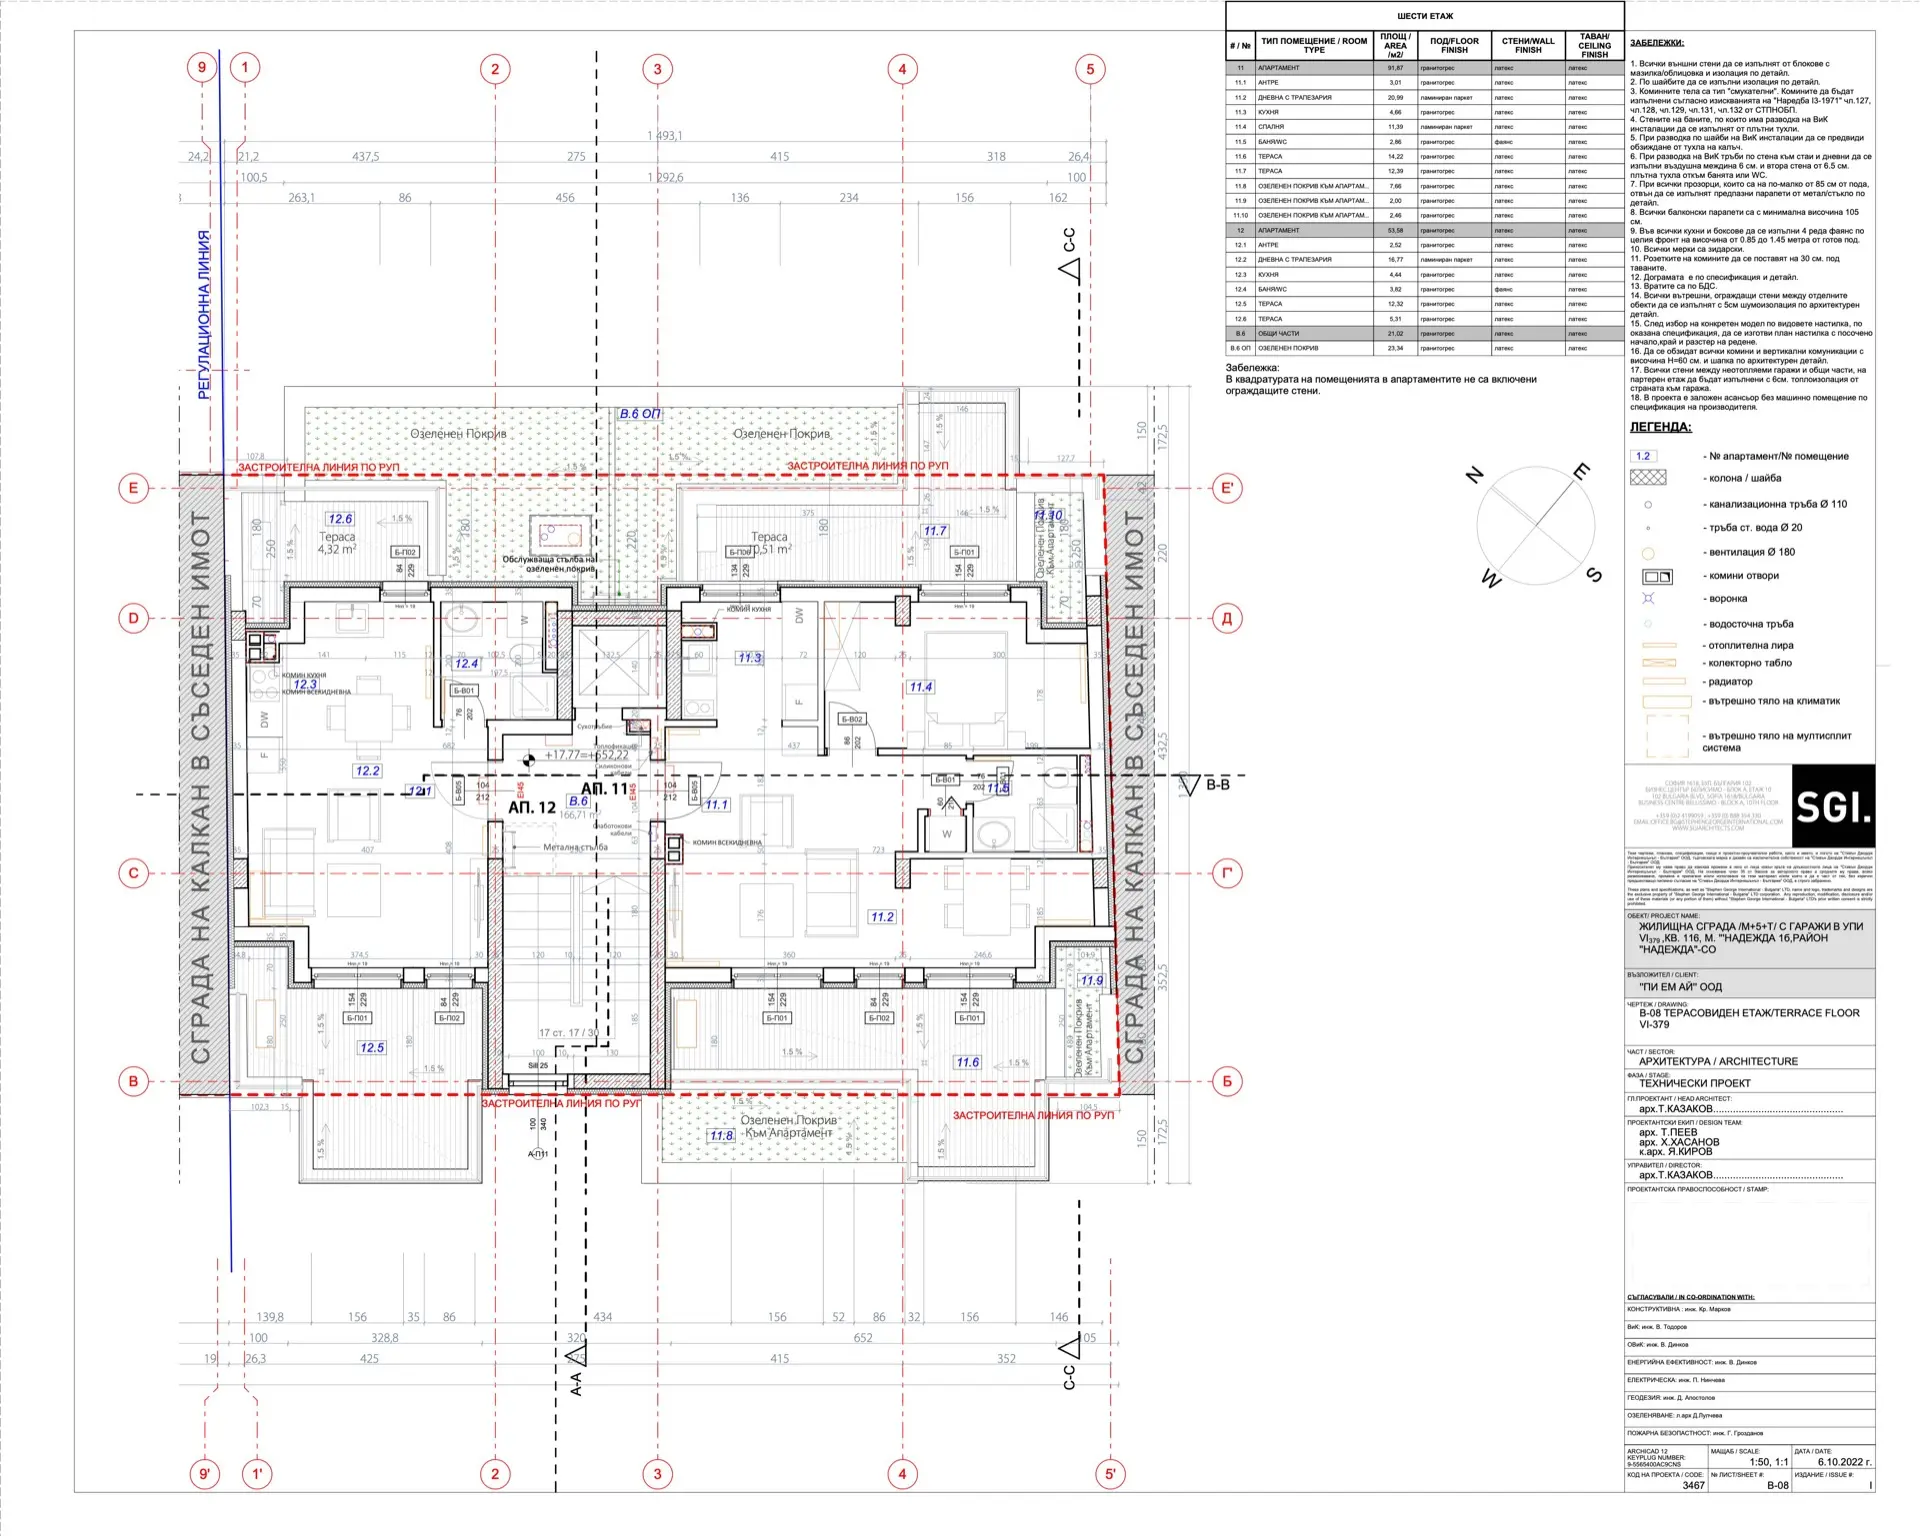Image resolution: width=1920 pixels, height=1536 pixels.
Task: Click the ЛЕГЕНДА heading
Action: click(1660, 427)
